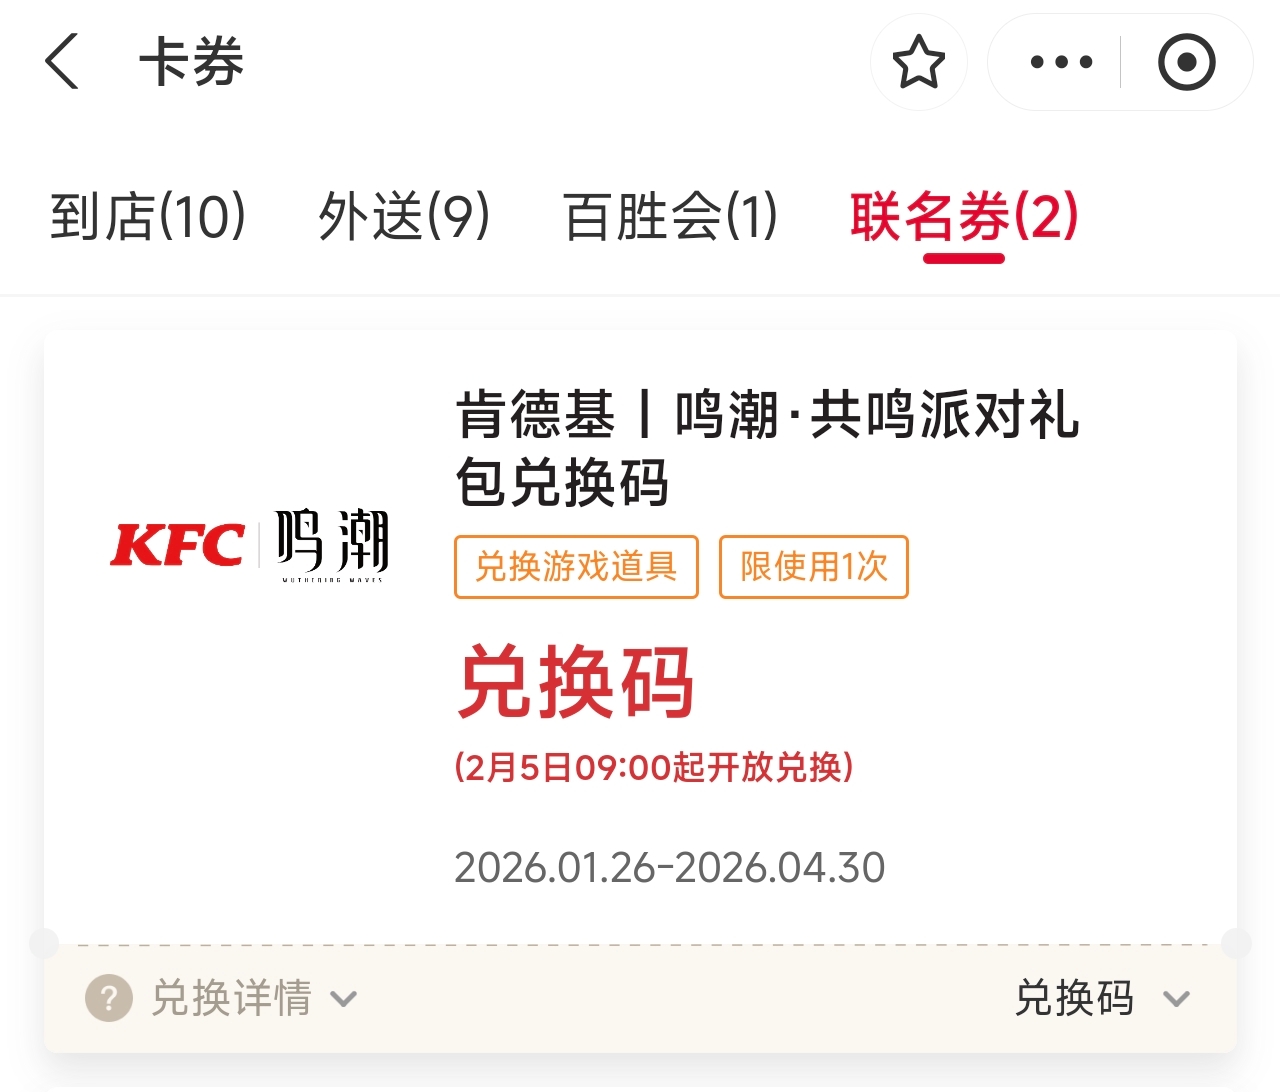1280x1092 pixels.
Task: Open the three-dots more menu
Action: [x=1061, y=62]
